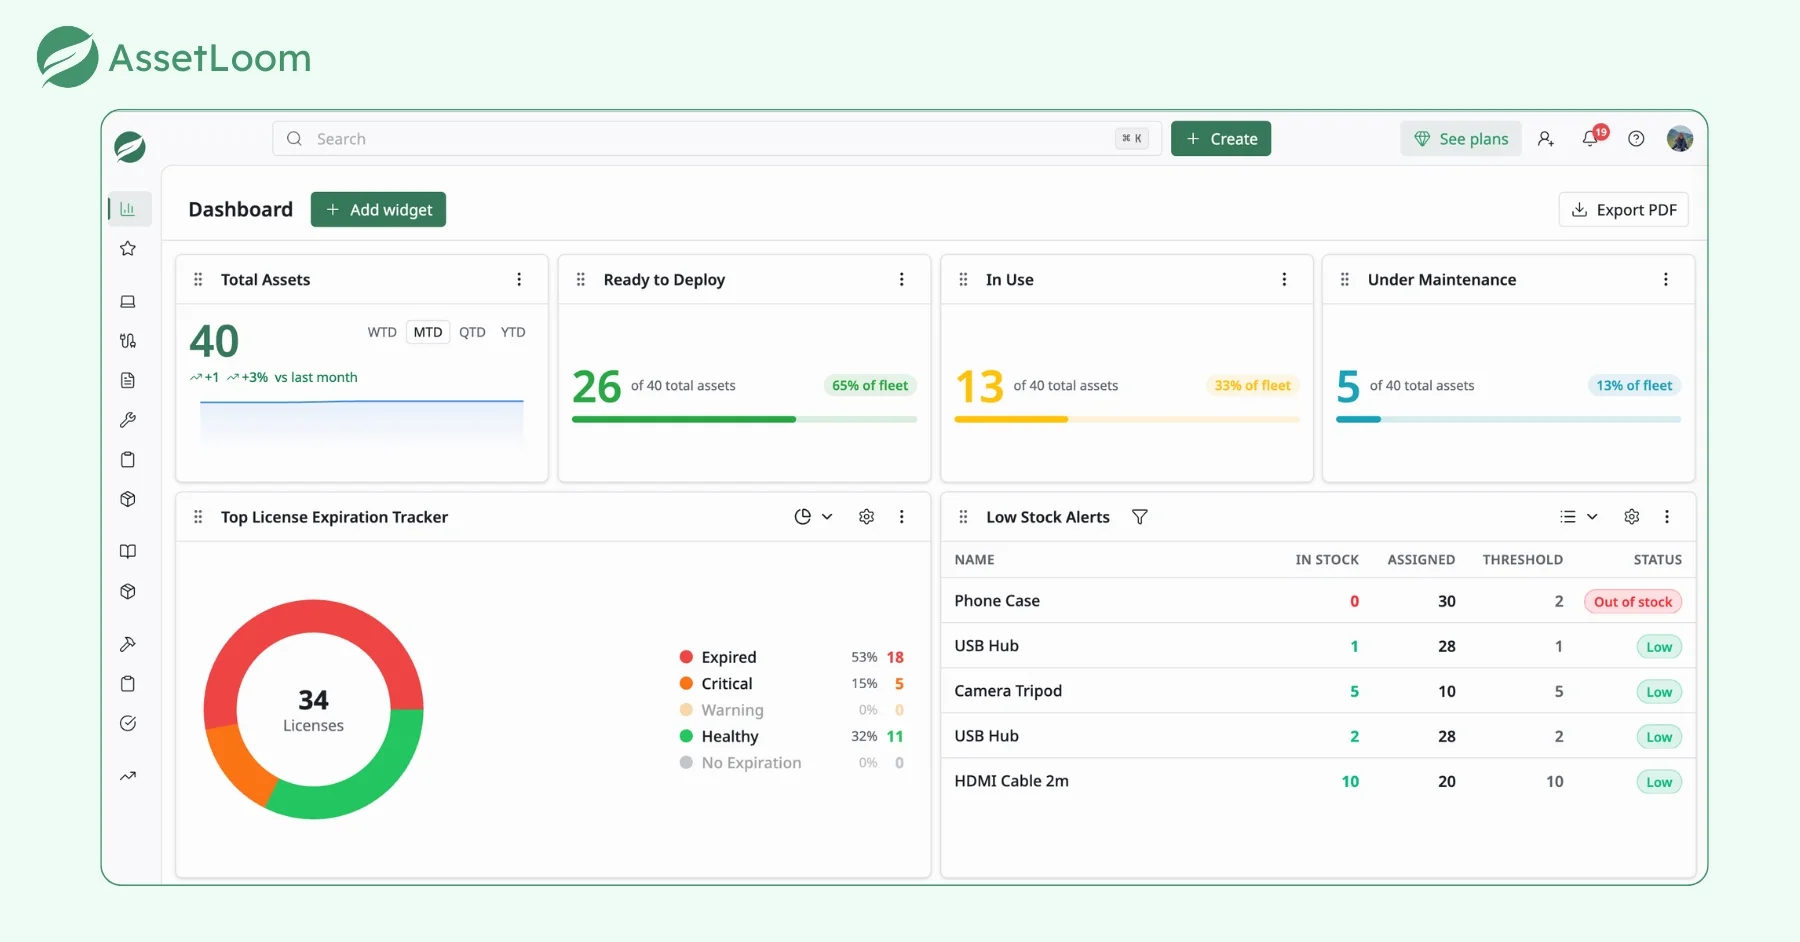Click the document file icon in sidebar
This screenshot has width=1800, height=942.
point(128,380)
